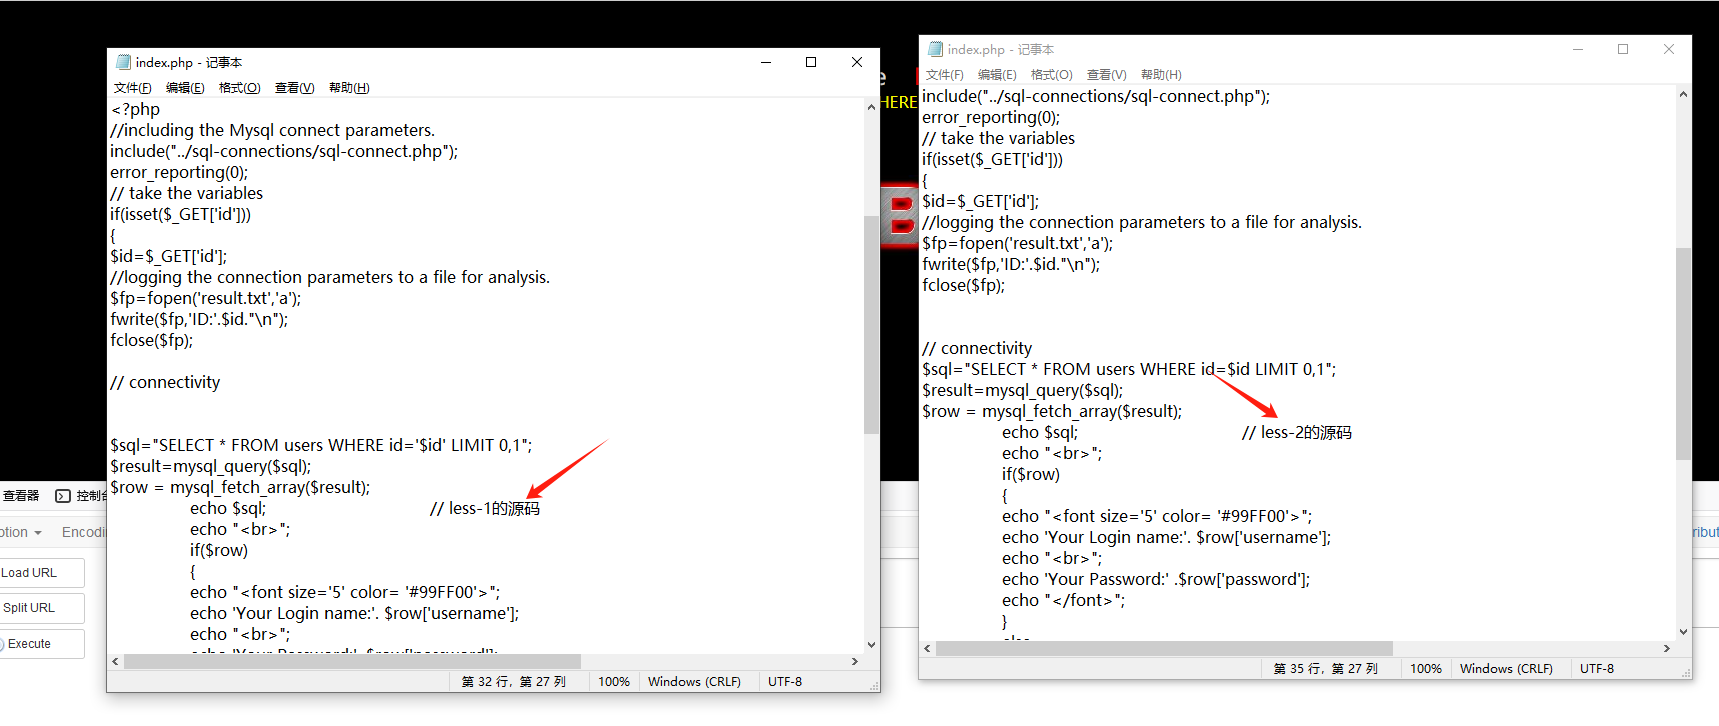Open 编辑(E) menu in right Notepad window
Image resolution: width=1719 pixels, height=726 pixels.
[997, 75]
